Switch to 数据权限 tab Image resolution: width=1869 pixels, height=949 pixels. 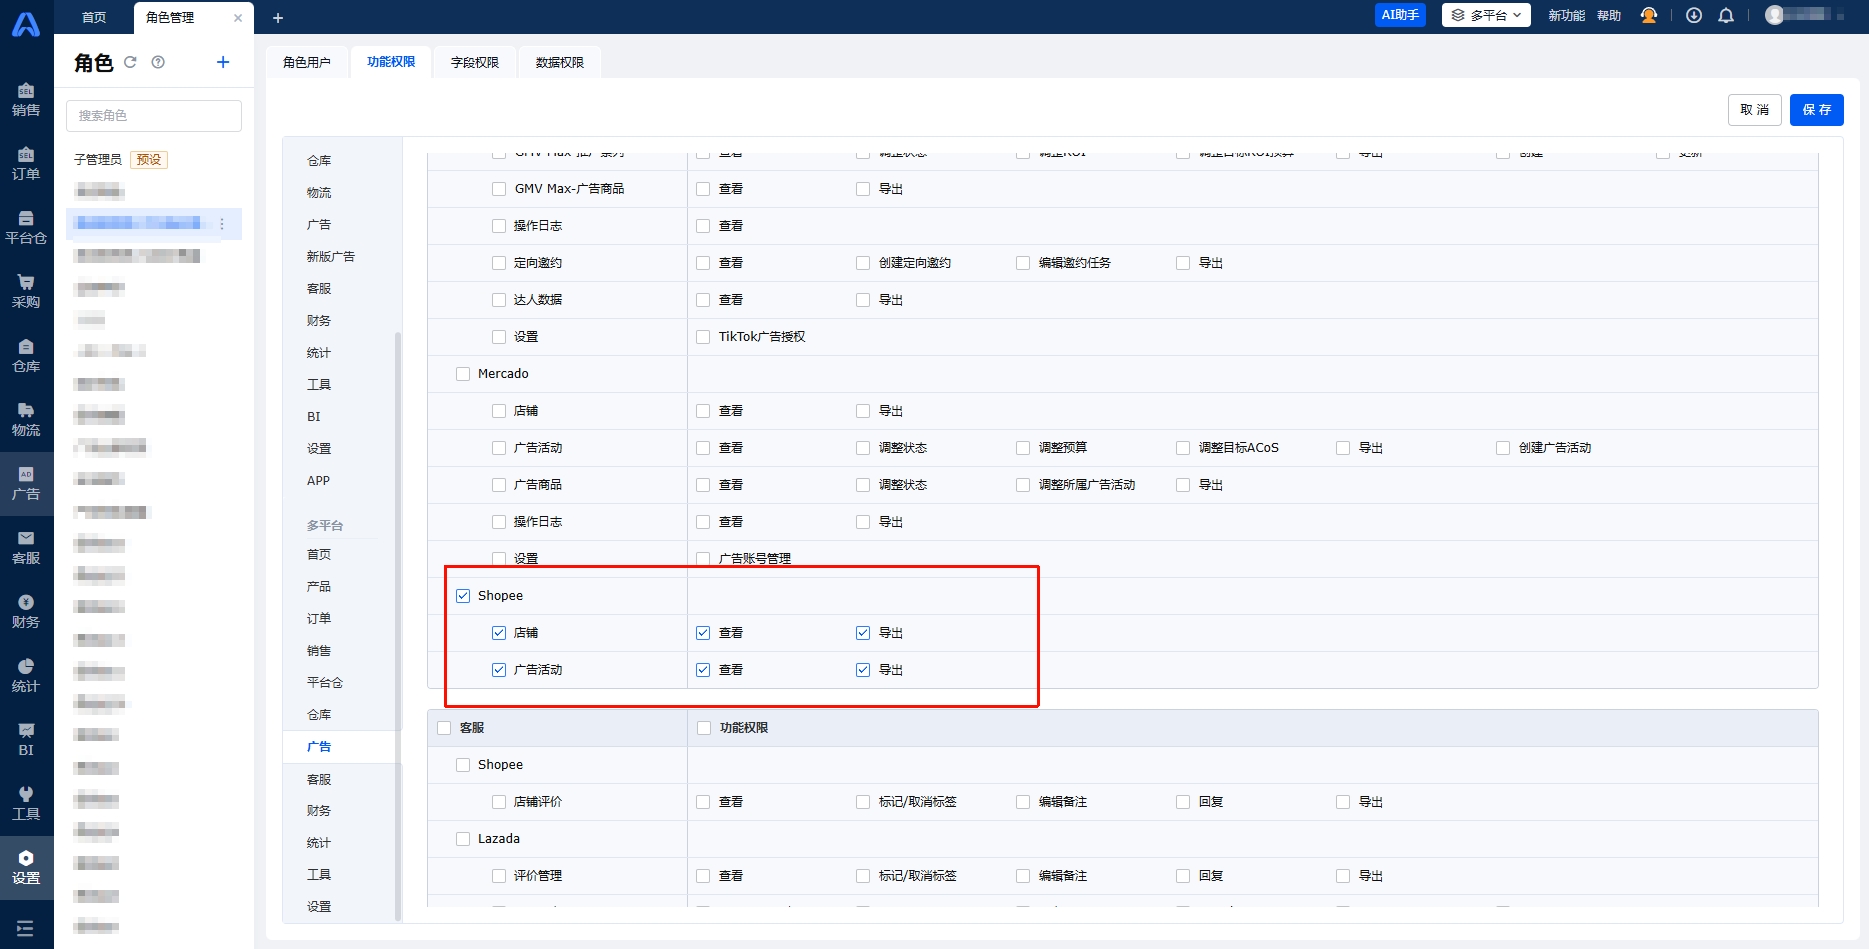click(559, 62)
